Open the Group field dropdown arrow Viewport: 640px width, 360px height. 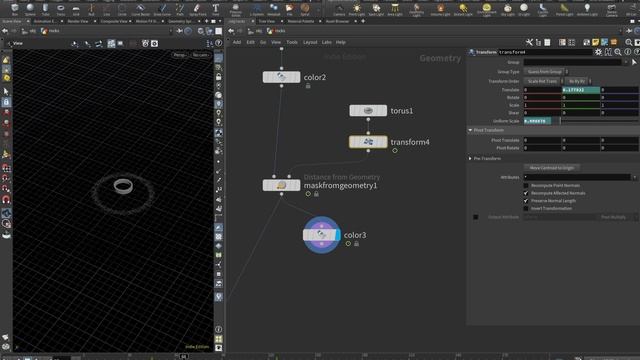coord(626,62)
